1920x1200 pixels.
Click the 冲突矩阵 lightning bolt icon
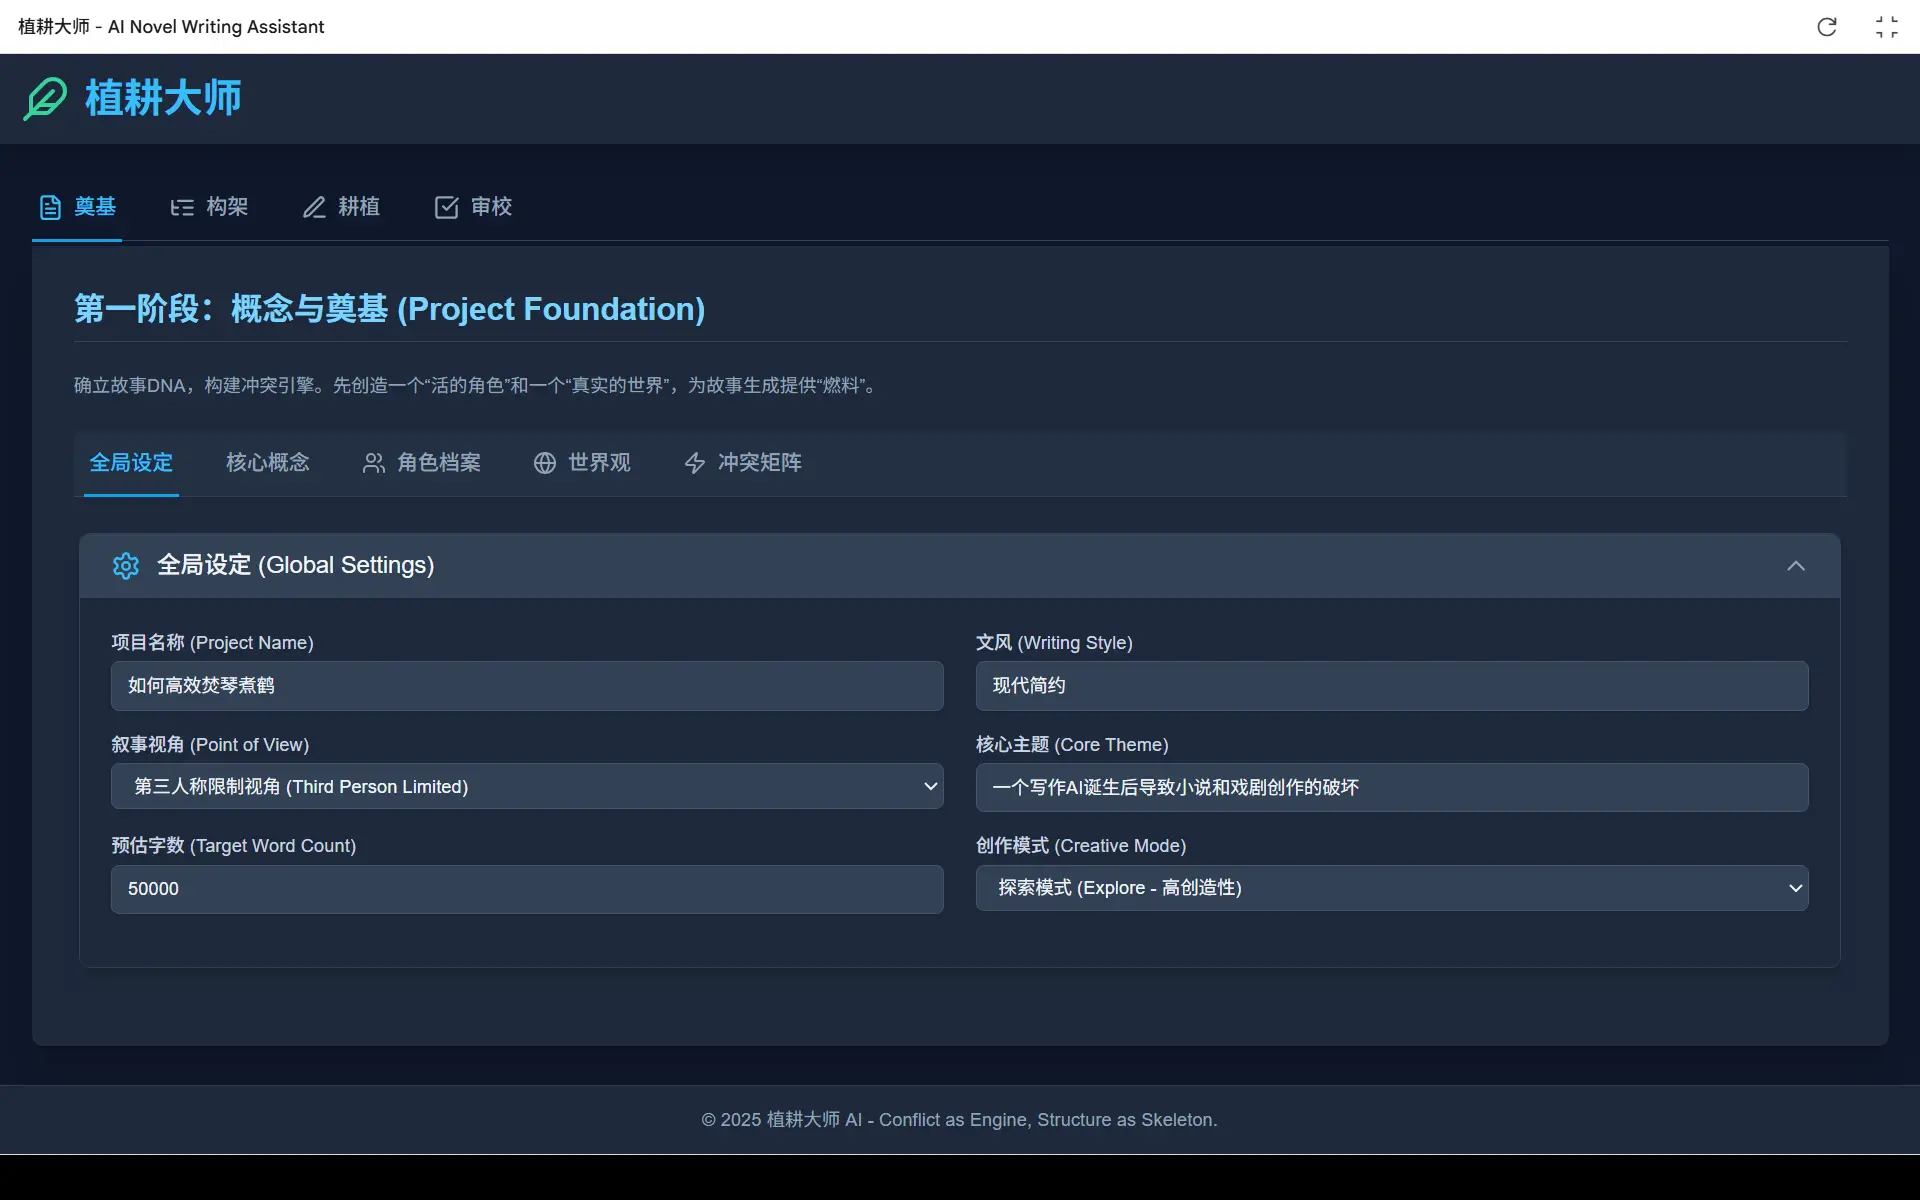click(694, 463)
